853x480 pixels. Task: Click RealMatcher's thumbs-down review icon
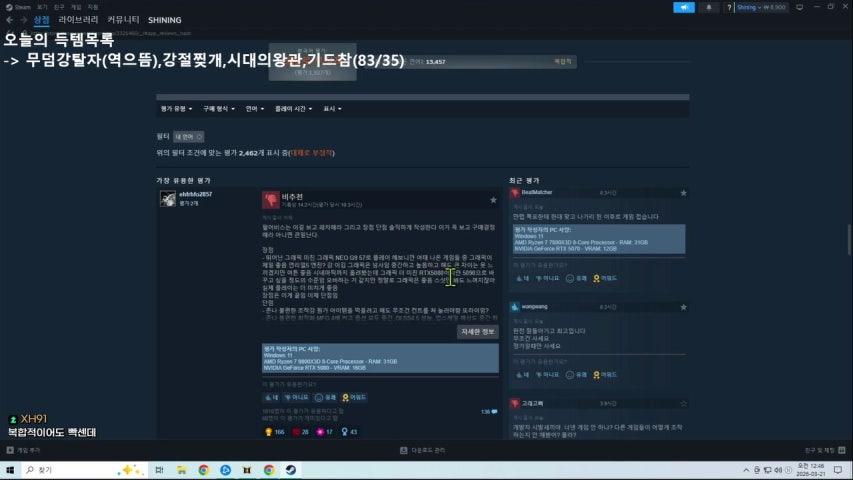515,193
